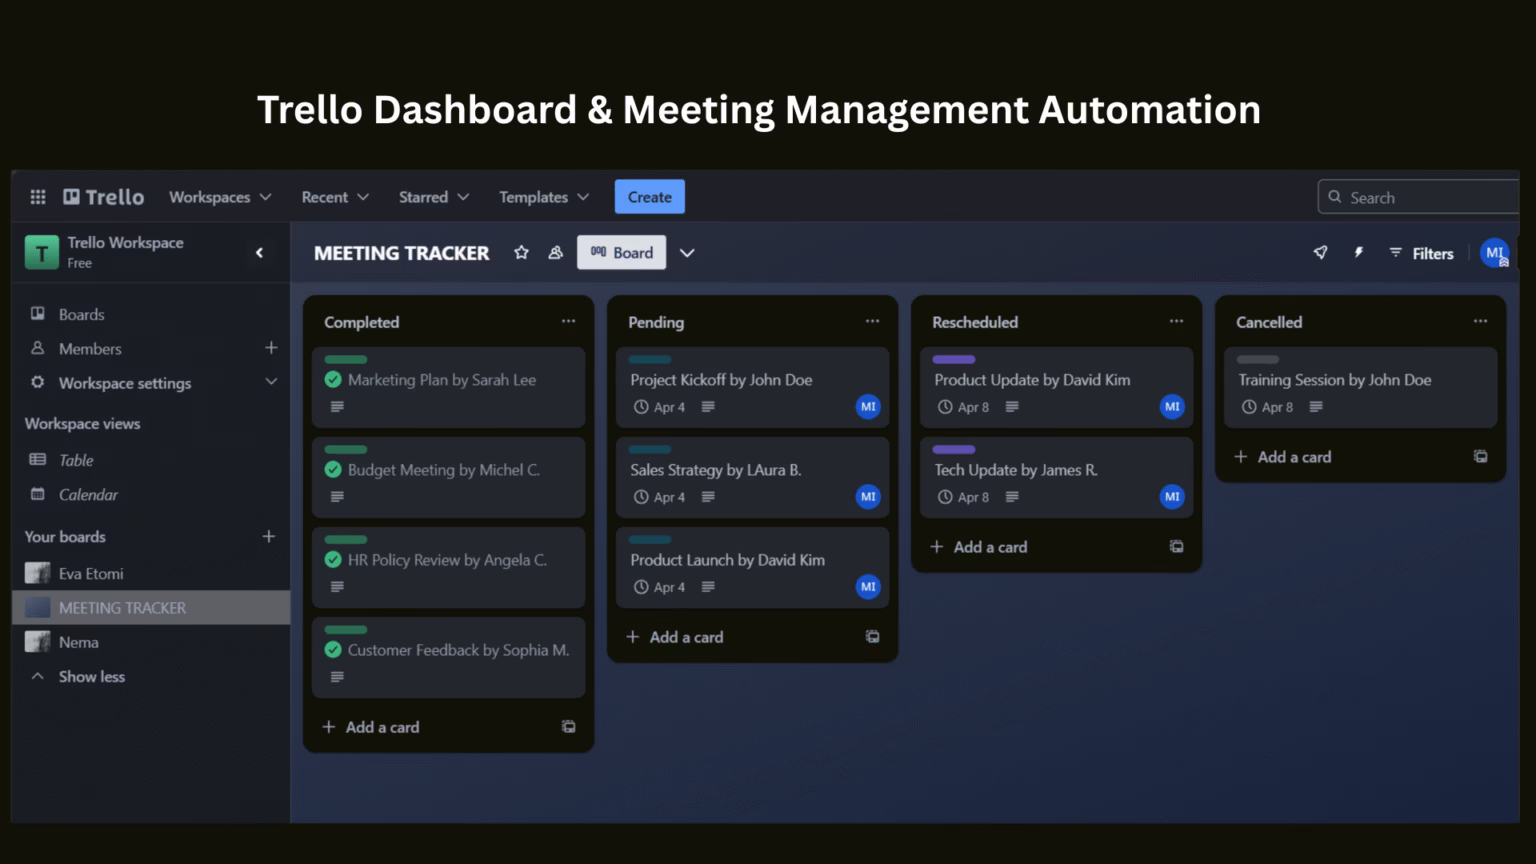Image resolution: width=1536 pixels, height=864 pixels.
Task: Click the MI account avatar in header
Action: [1494, 253]
